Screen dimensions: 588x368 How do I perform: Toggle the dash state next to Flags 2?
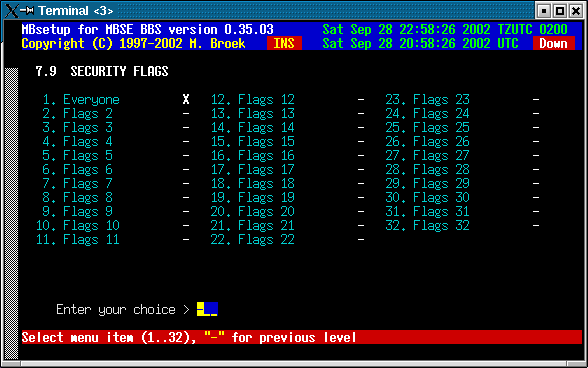pos(186,113)
